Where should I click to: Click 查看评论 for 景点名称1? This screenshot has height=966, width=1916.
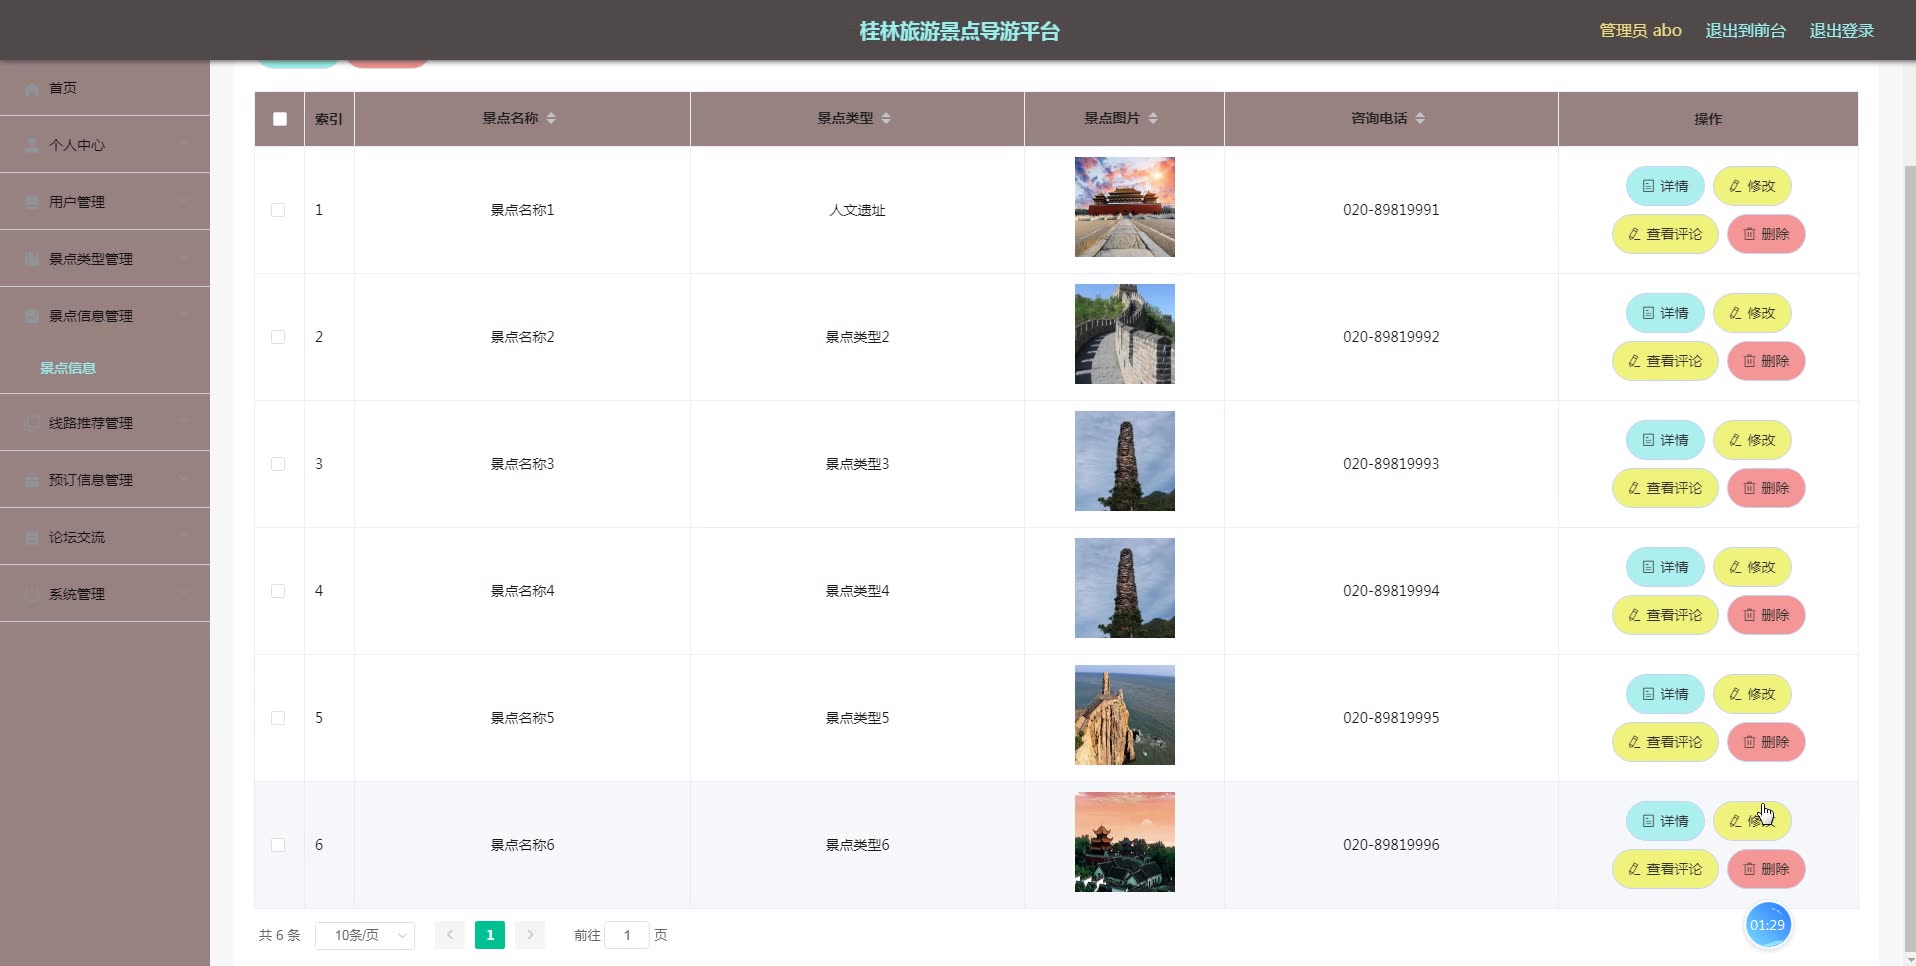(x=1665, y=234)
